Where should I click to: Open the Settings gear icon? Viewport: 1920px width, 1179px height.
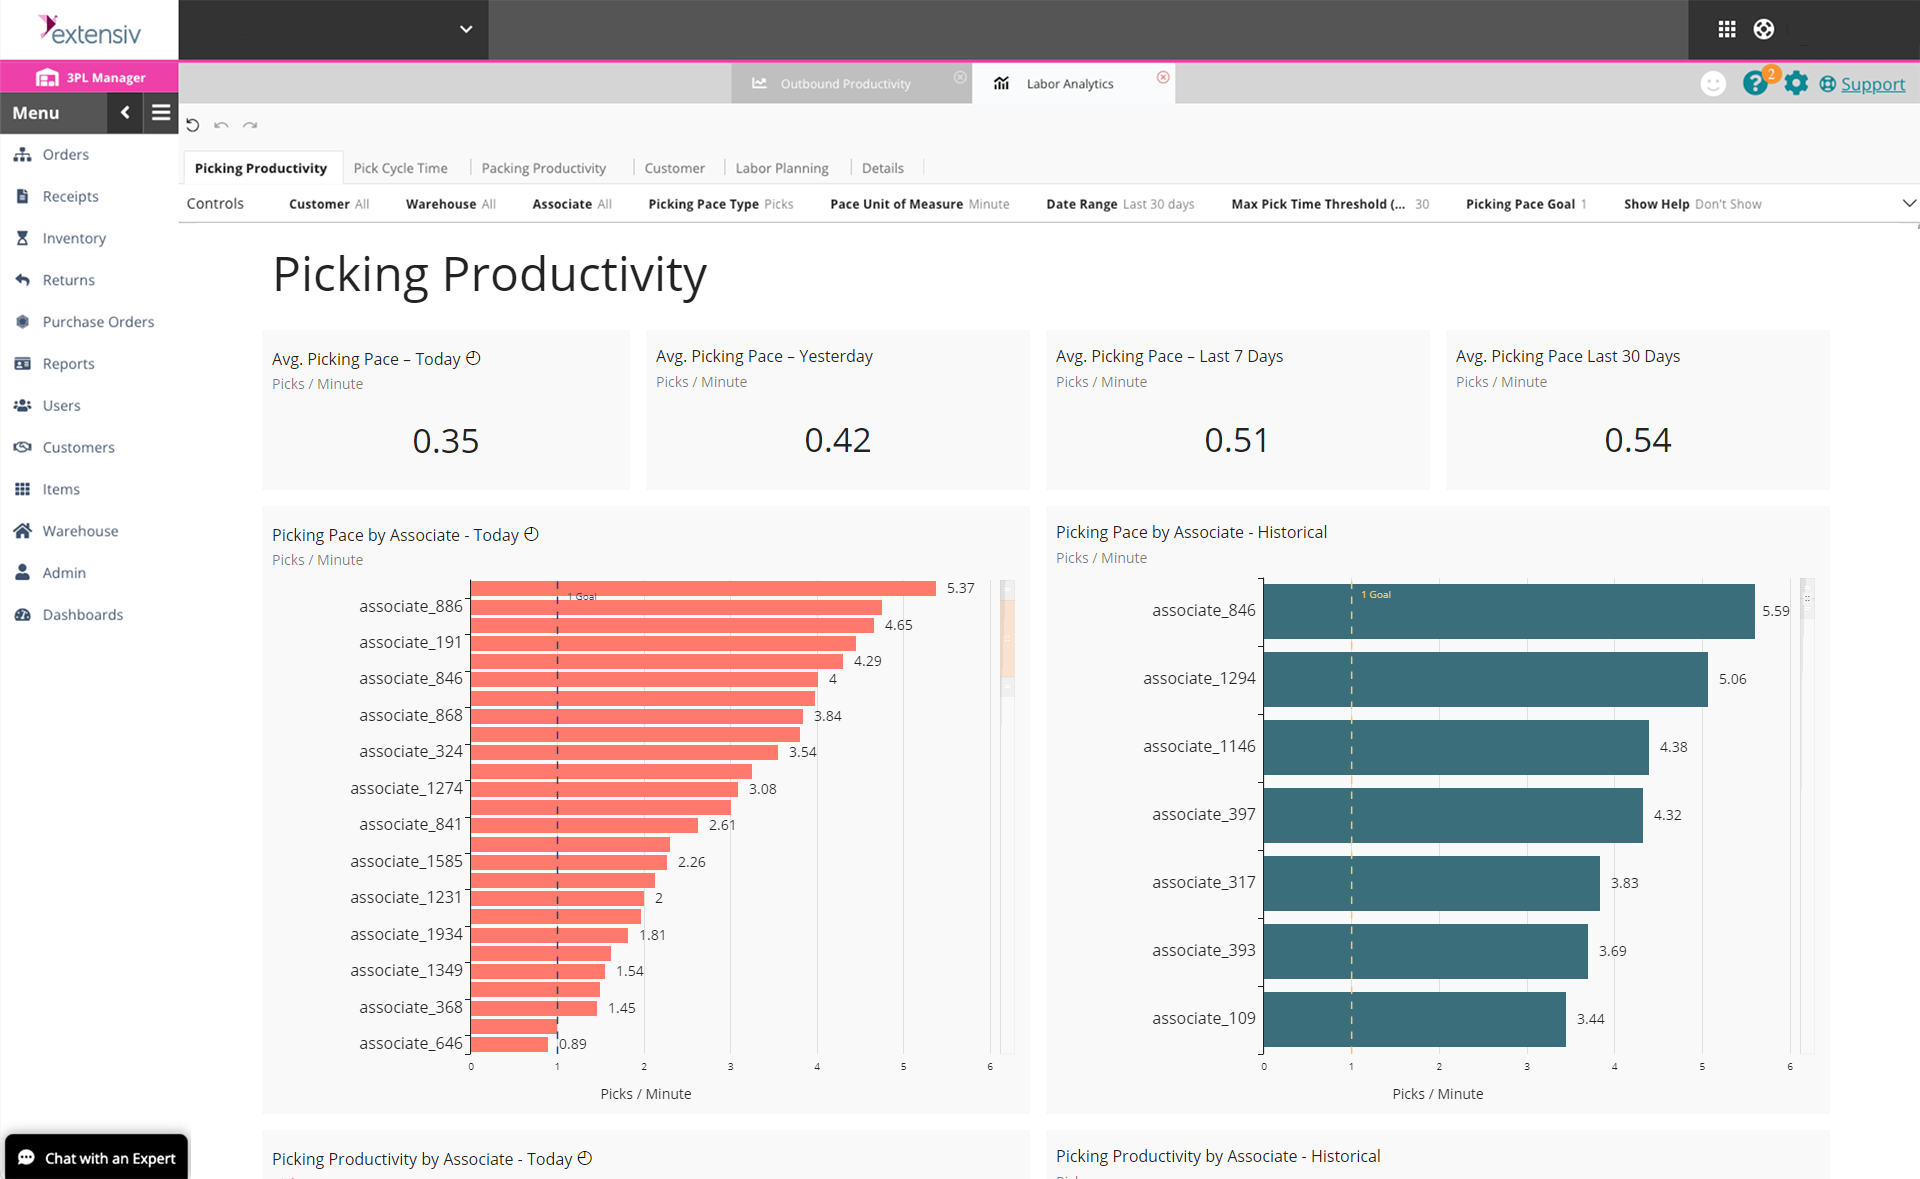coord(1796,83)
